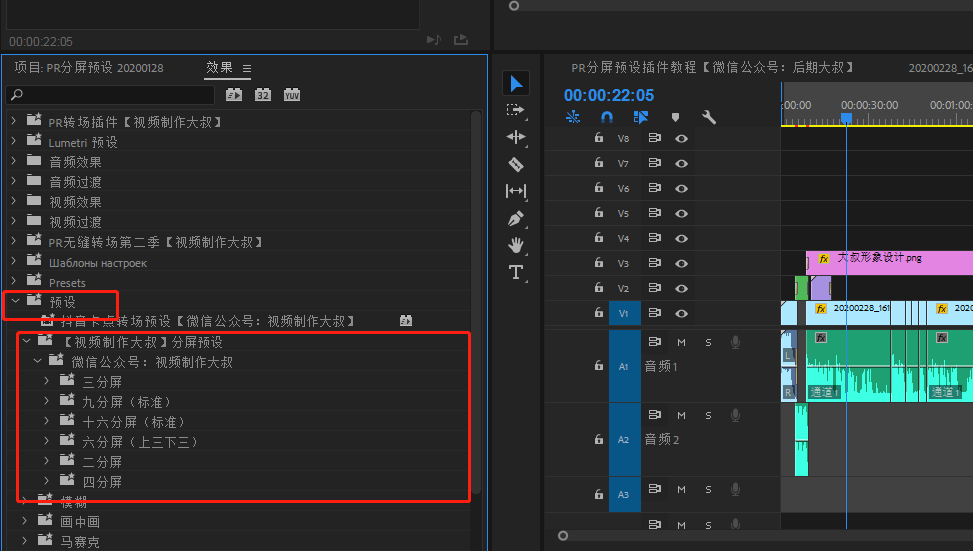Hide track V1 output with eye icon
The image size is (973, 551).
pyautogui.click(x=681, y=313)
